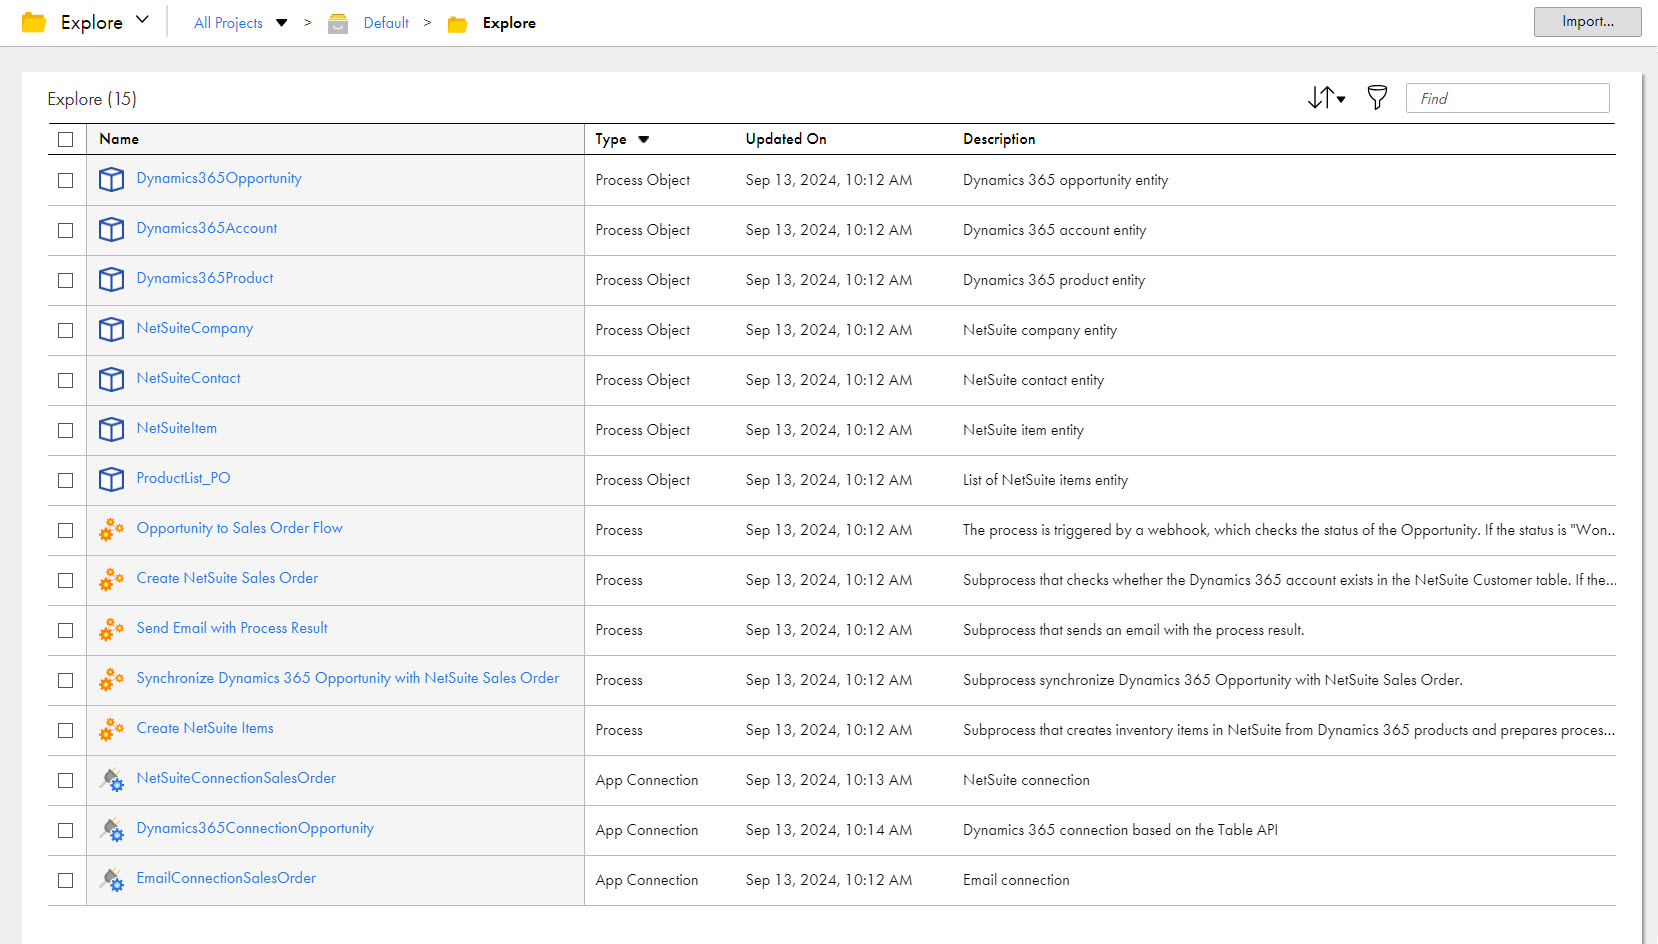Open the ProductList_PO link
Image resolution: width=1658 pixels, height=944 pixels.
pyautogui.click(x=183, y=478)
